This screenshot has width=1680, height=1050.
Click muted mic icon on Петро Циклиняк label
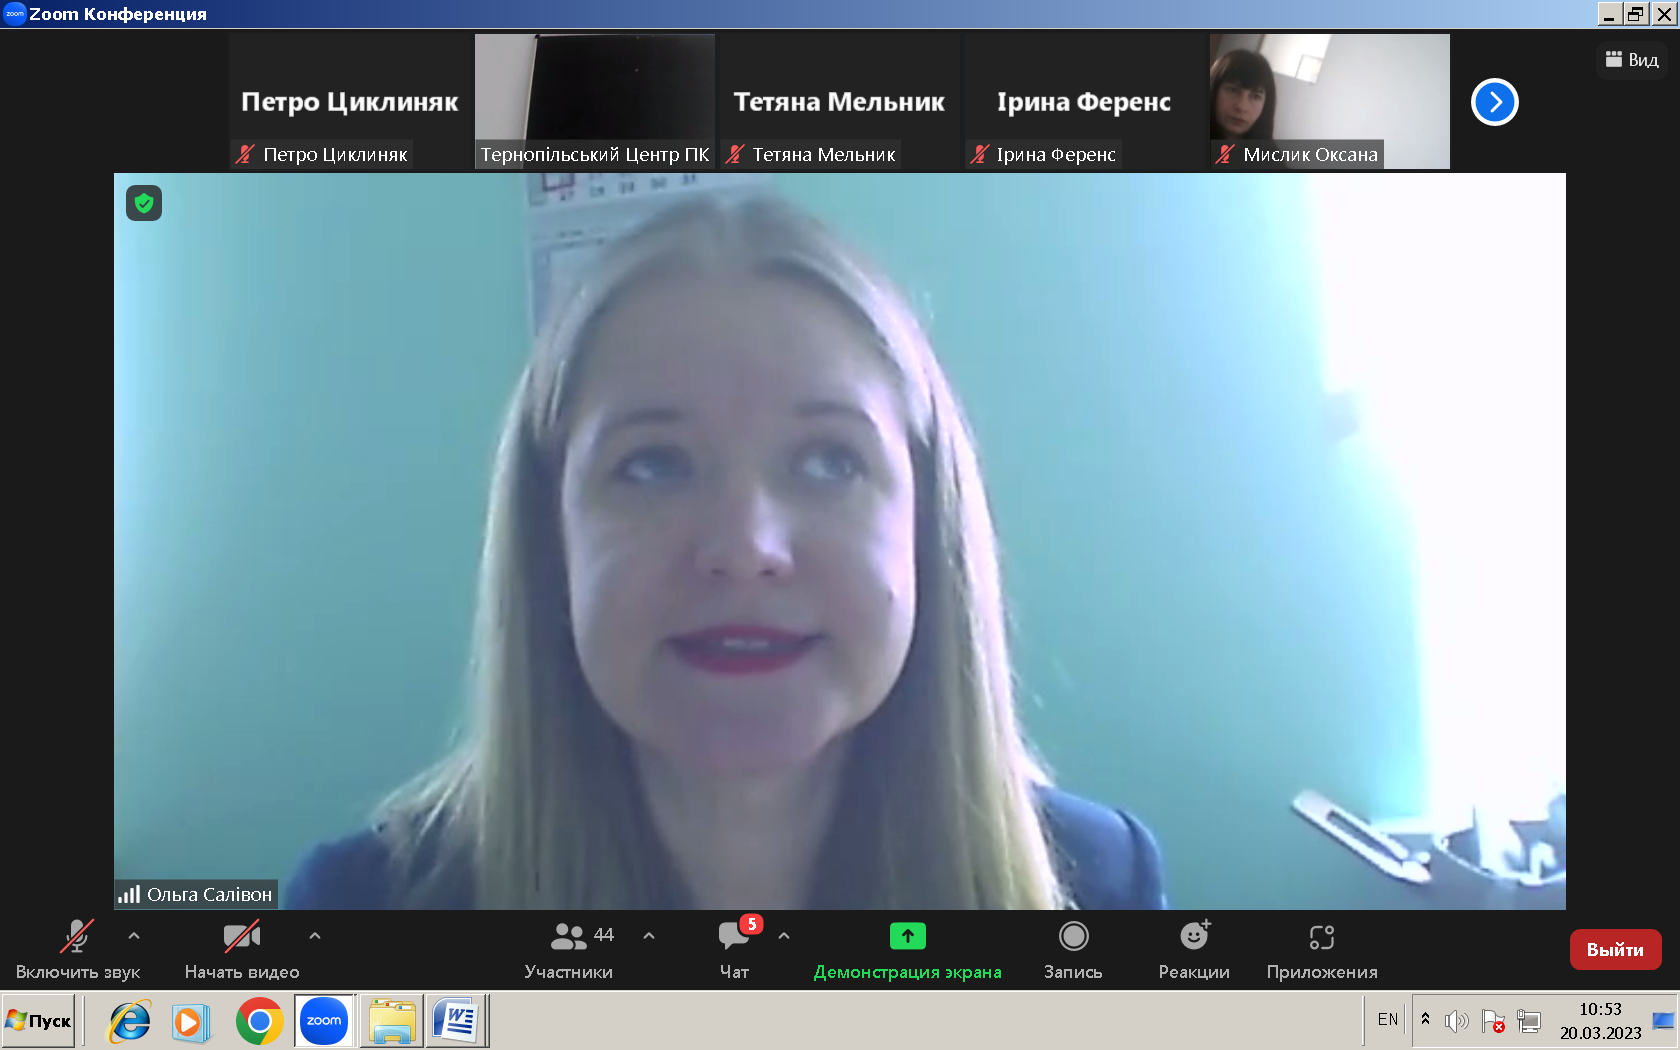(x=245, y=154)
